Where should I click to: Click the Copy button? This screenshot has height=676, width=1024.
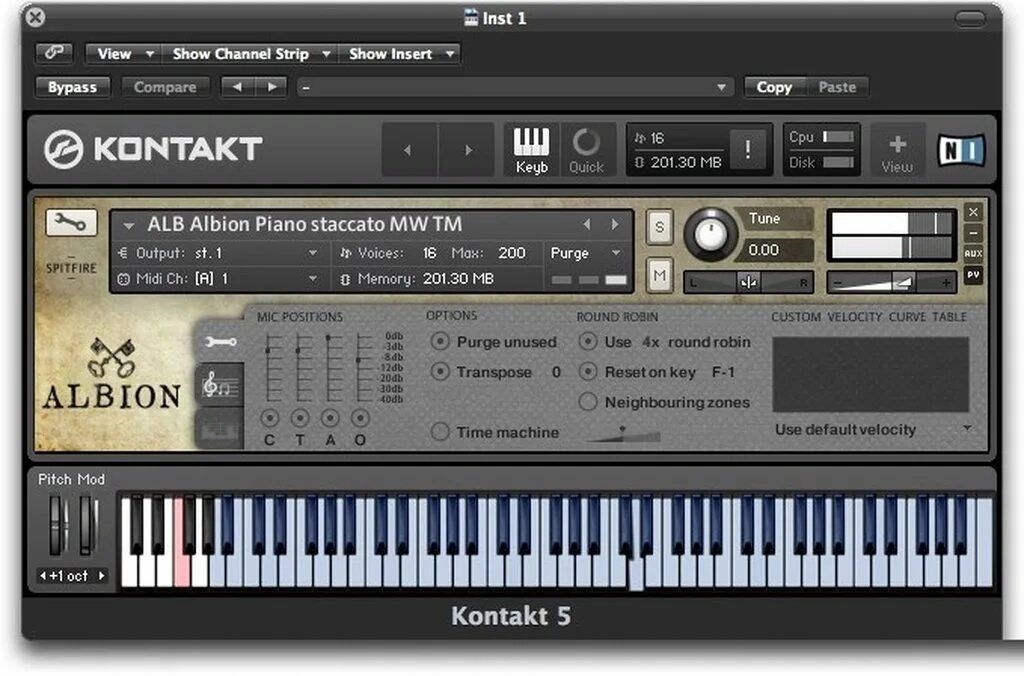point(774,87)
